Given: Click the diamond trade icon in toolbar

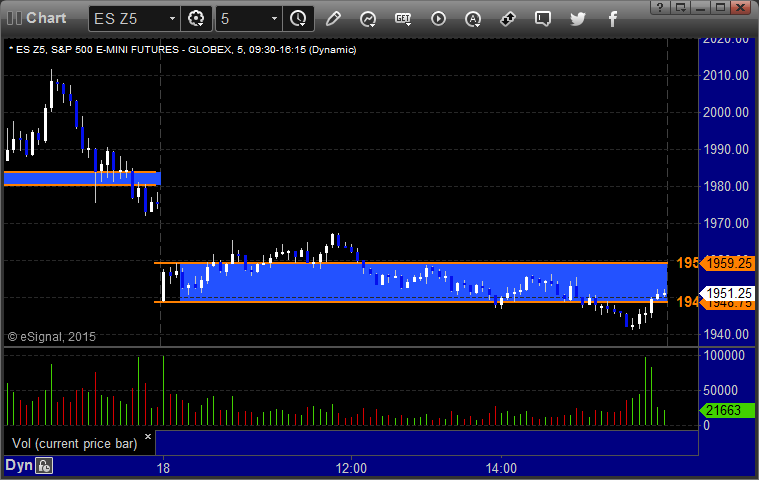Looking at the screenshot, I should click(x=508, y=19).
